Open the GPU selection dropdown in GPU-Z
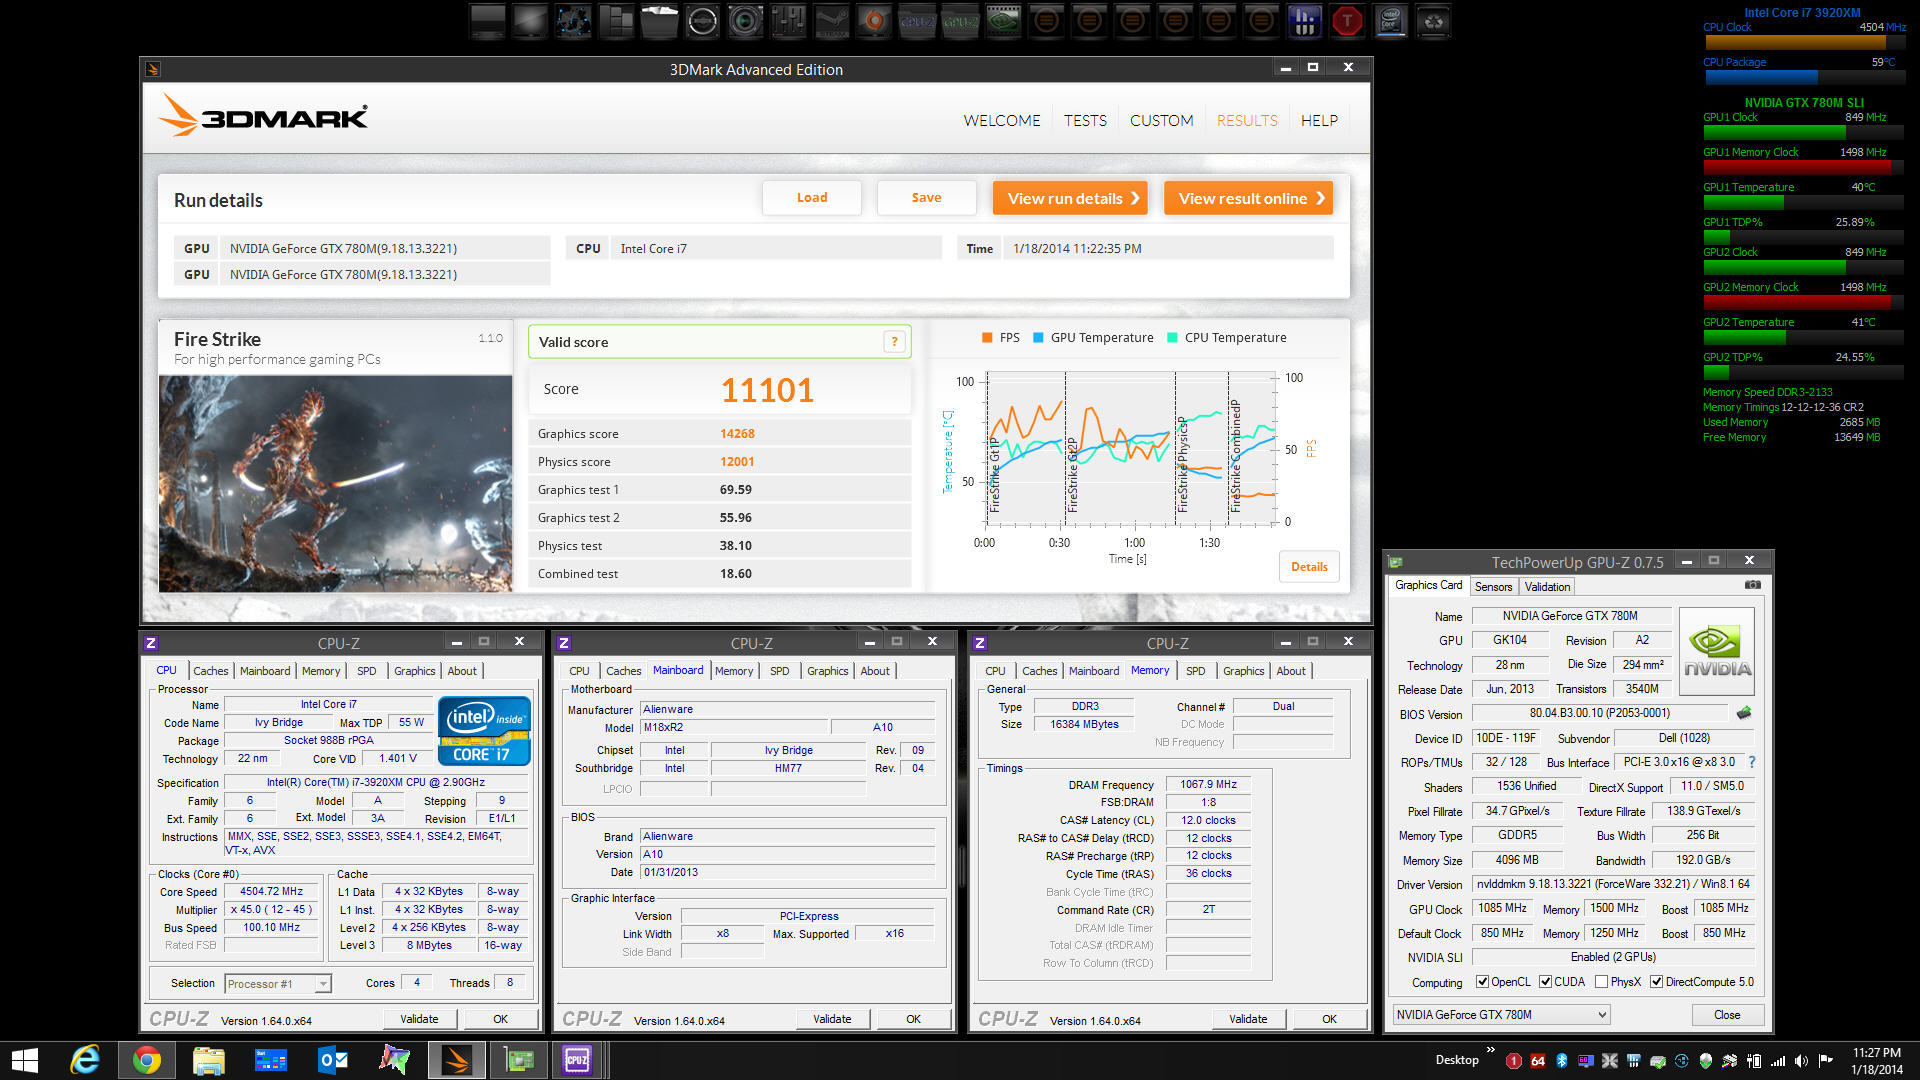 (1501, 1014)
